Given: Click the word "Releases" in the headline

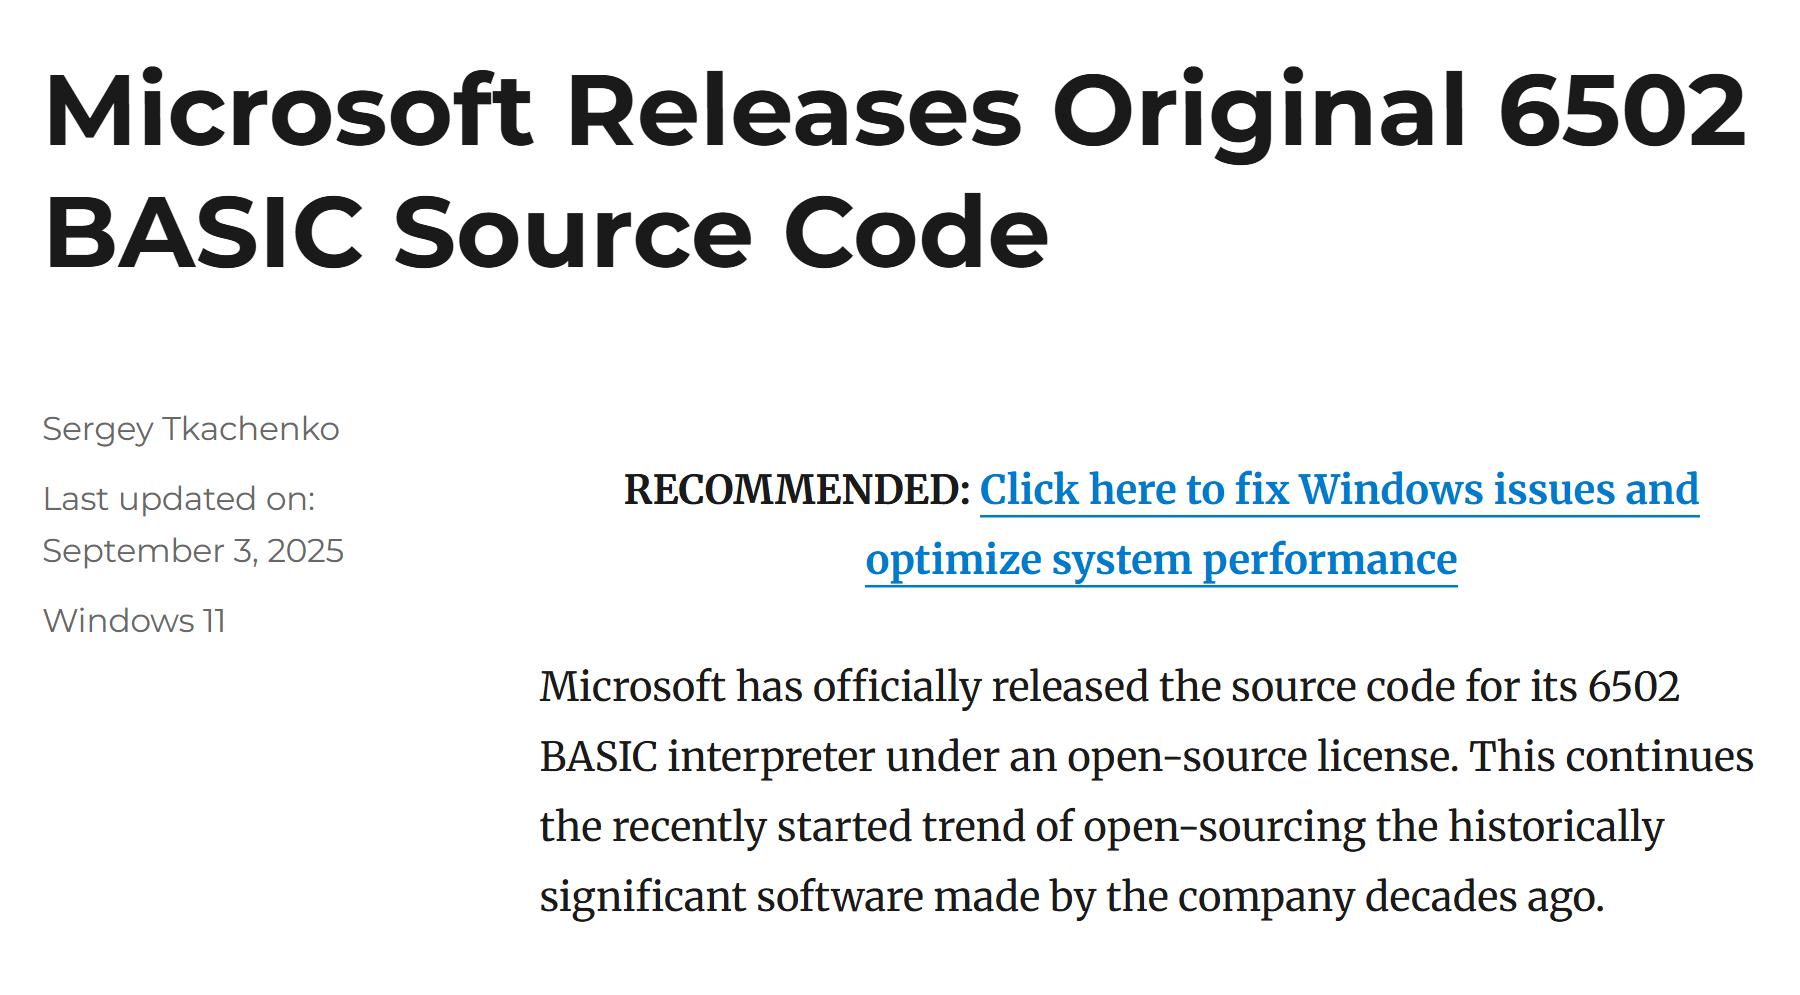Looking at the screenshot, I should (x=794, y=111).
